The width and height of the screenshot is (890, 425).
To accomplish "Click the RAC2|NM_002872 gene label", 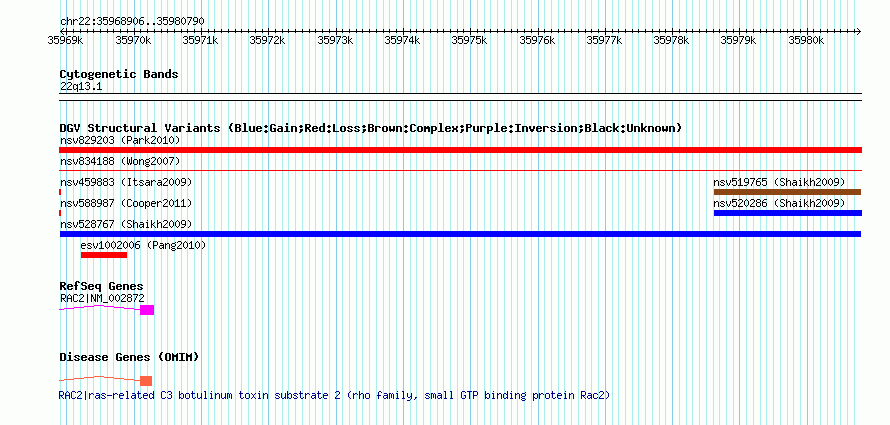I will click(x=102, y=298).
